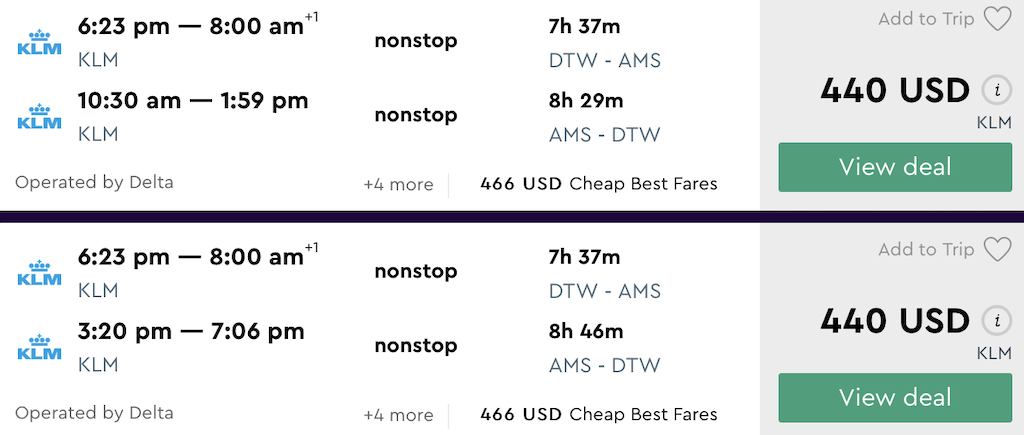The image size is (1024, 435).
Task: Expand +4 more fares on the second result
Action: [x=398, y=415]
